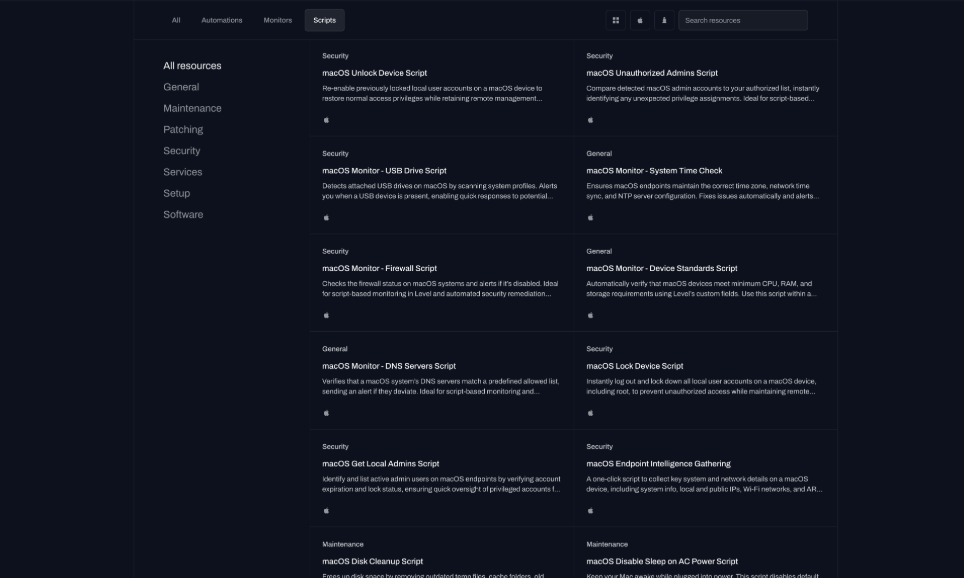
Task: Open macOS Endpoint Intelligence Gathering
Action: [658, 464]
